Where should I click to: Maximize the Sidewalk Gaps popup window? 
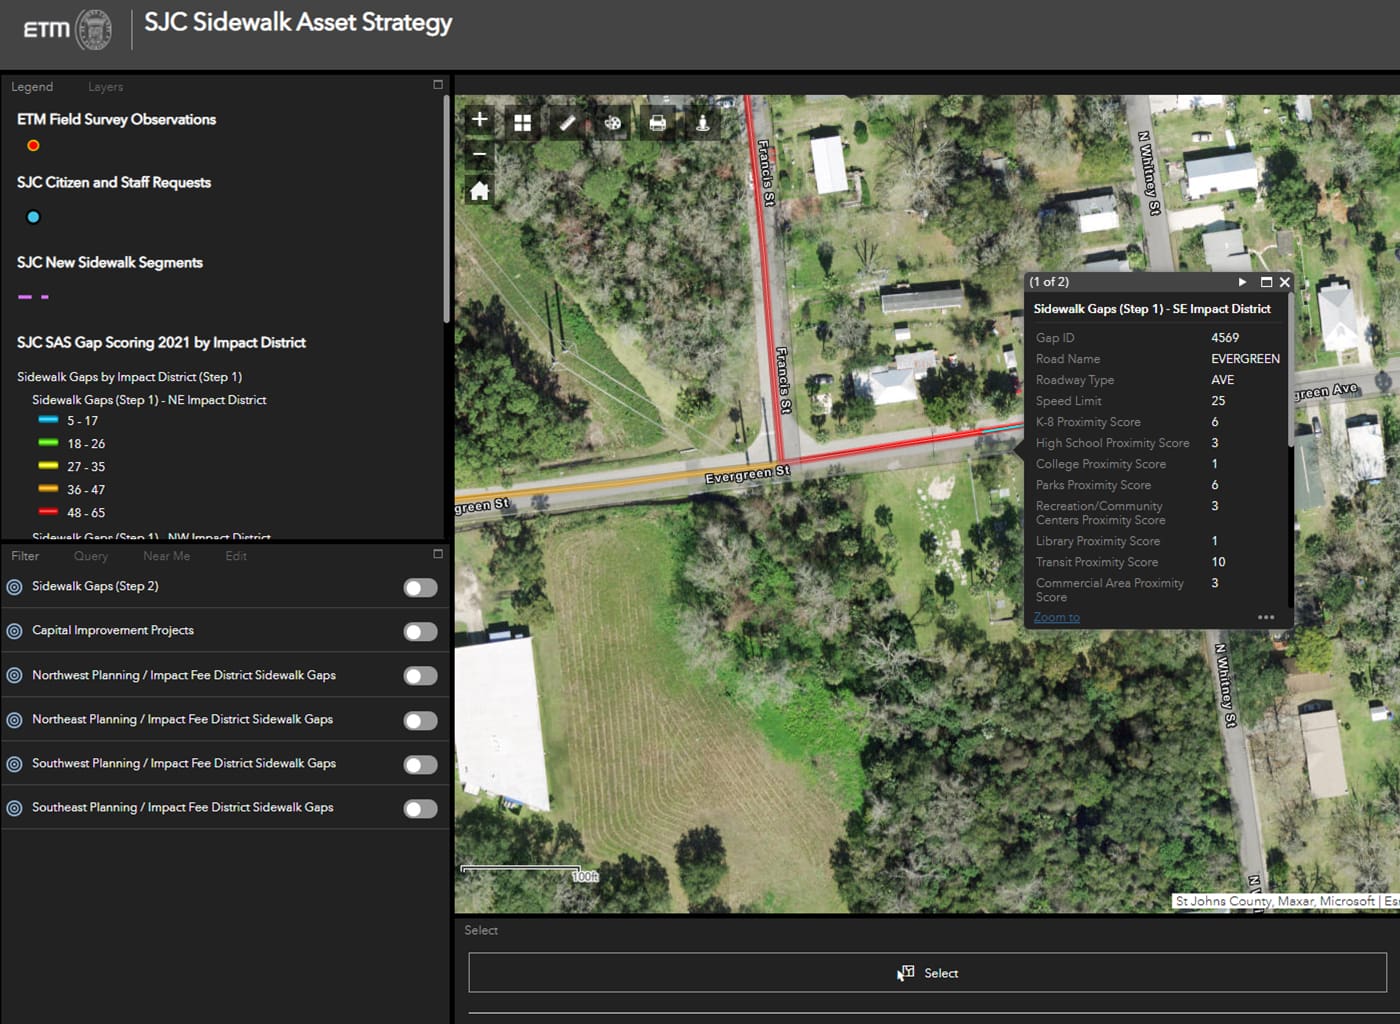[x=1264, y=282]
